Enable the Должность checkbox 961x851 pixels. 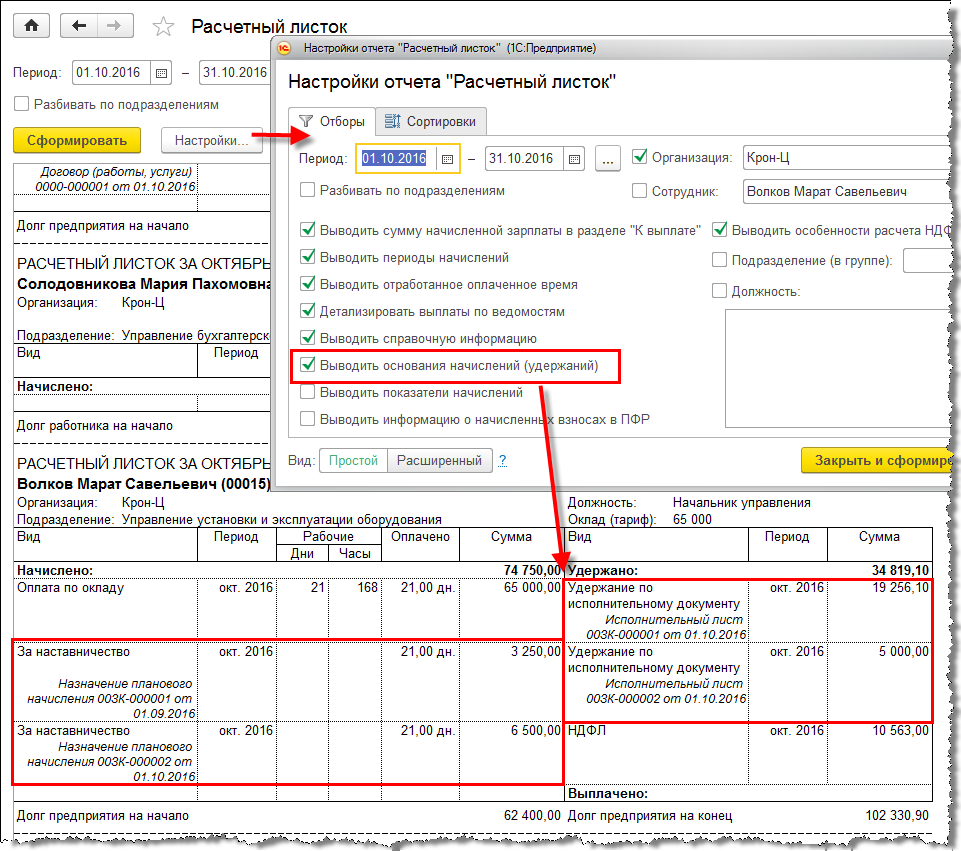point(720,290)
